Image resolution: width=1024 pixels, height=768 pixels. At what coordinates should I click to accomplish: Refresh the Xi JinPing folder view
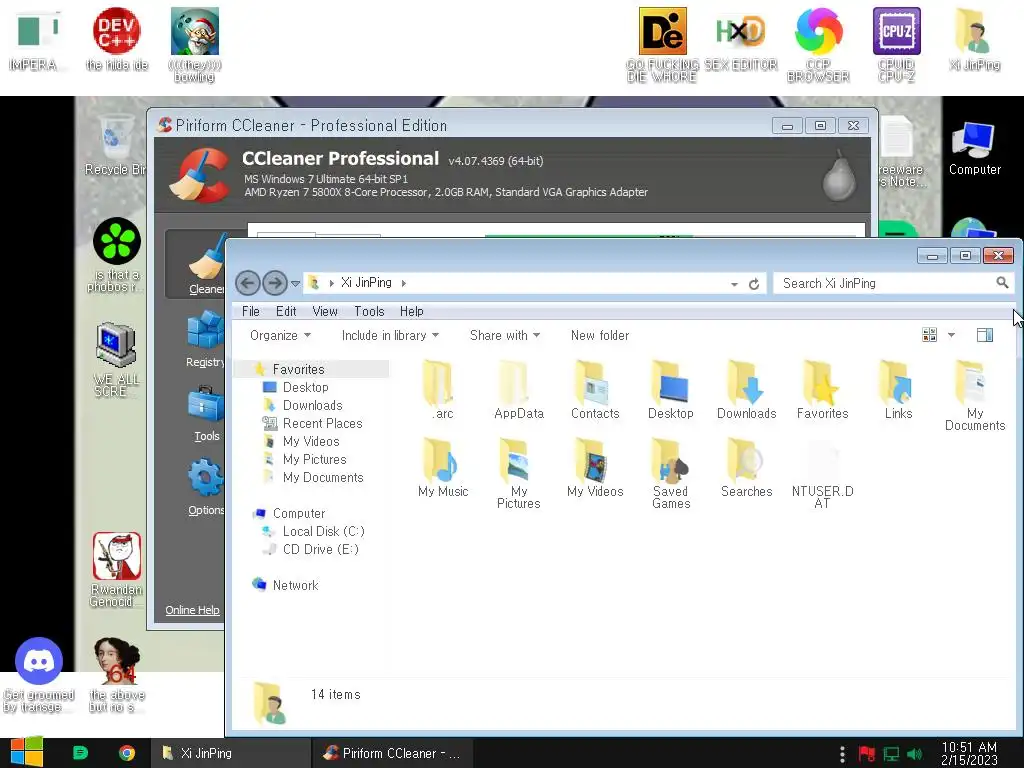pyautogui.click(x=754, y=283)
